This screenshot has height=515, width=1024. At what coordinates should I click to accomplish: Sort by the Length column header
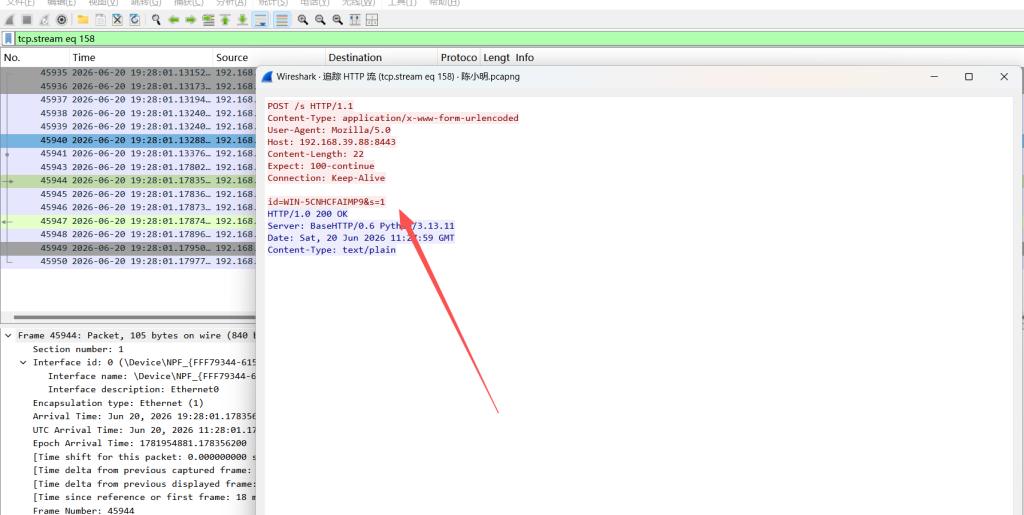(496, 57)
